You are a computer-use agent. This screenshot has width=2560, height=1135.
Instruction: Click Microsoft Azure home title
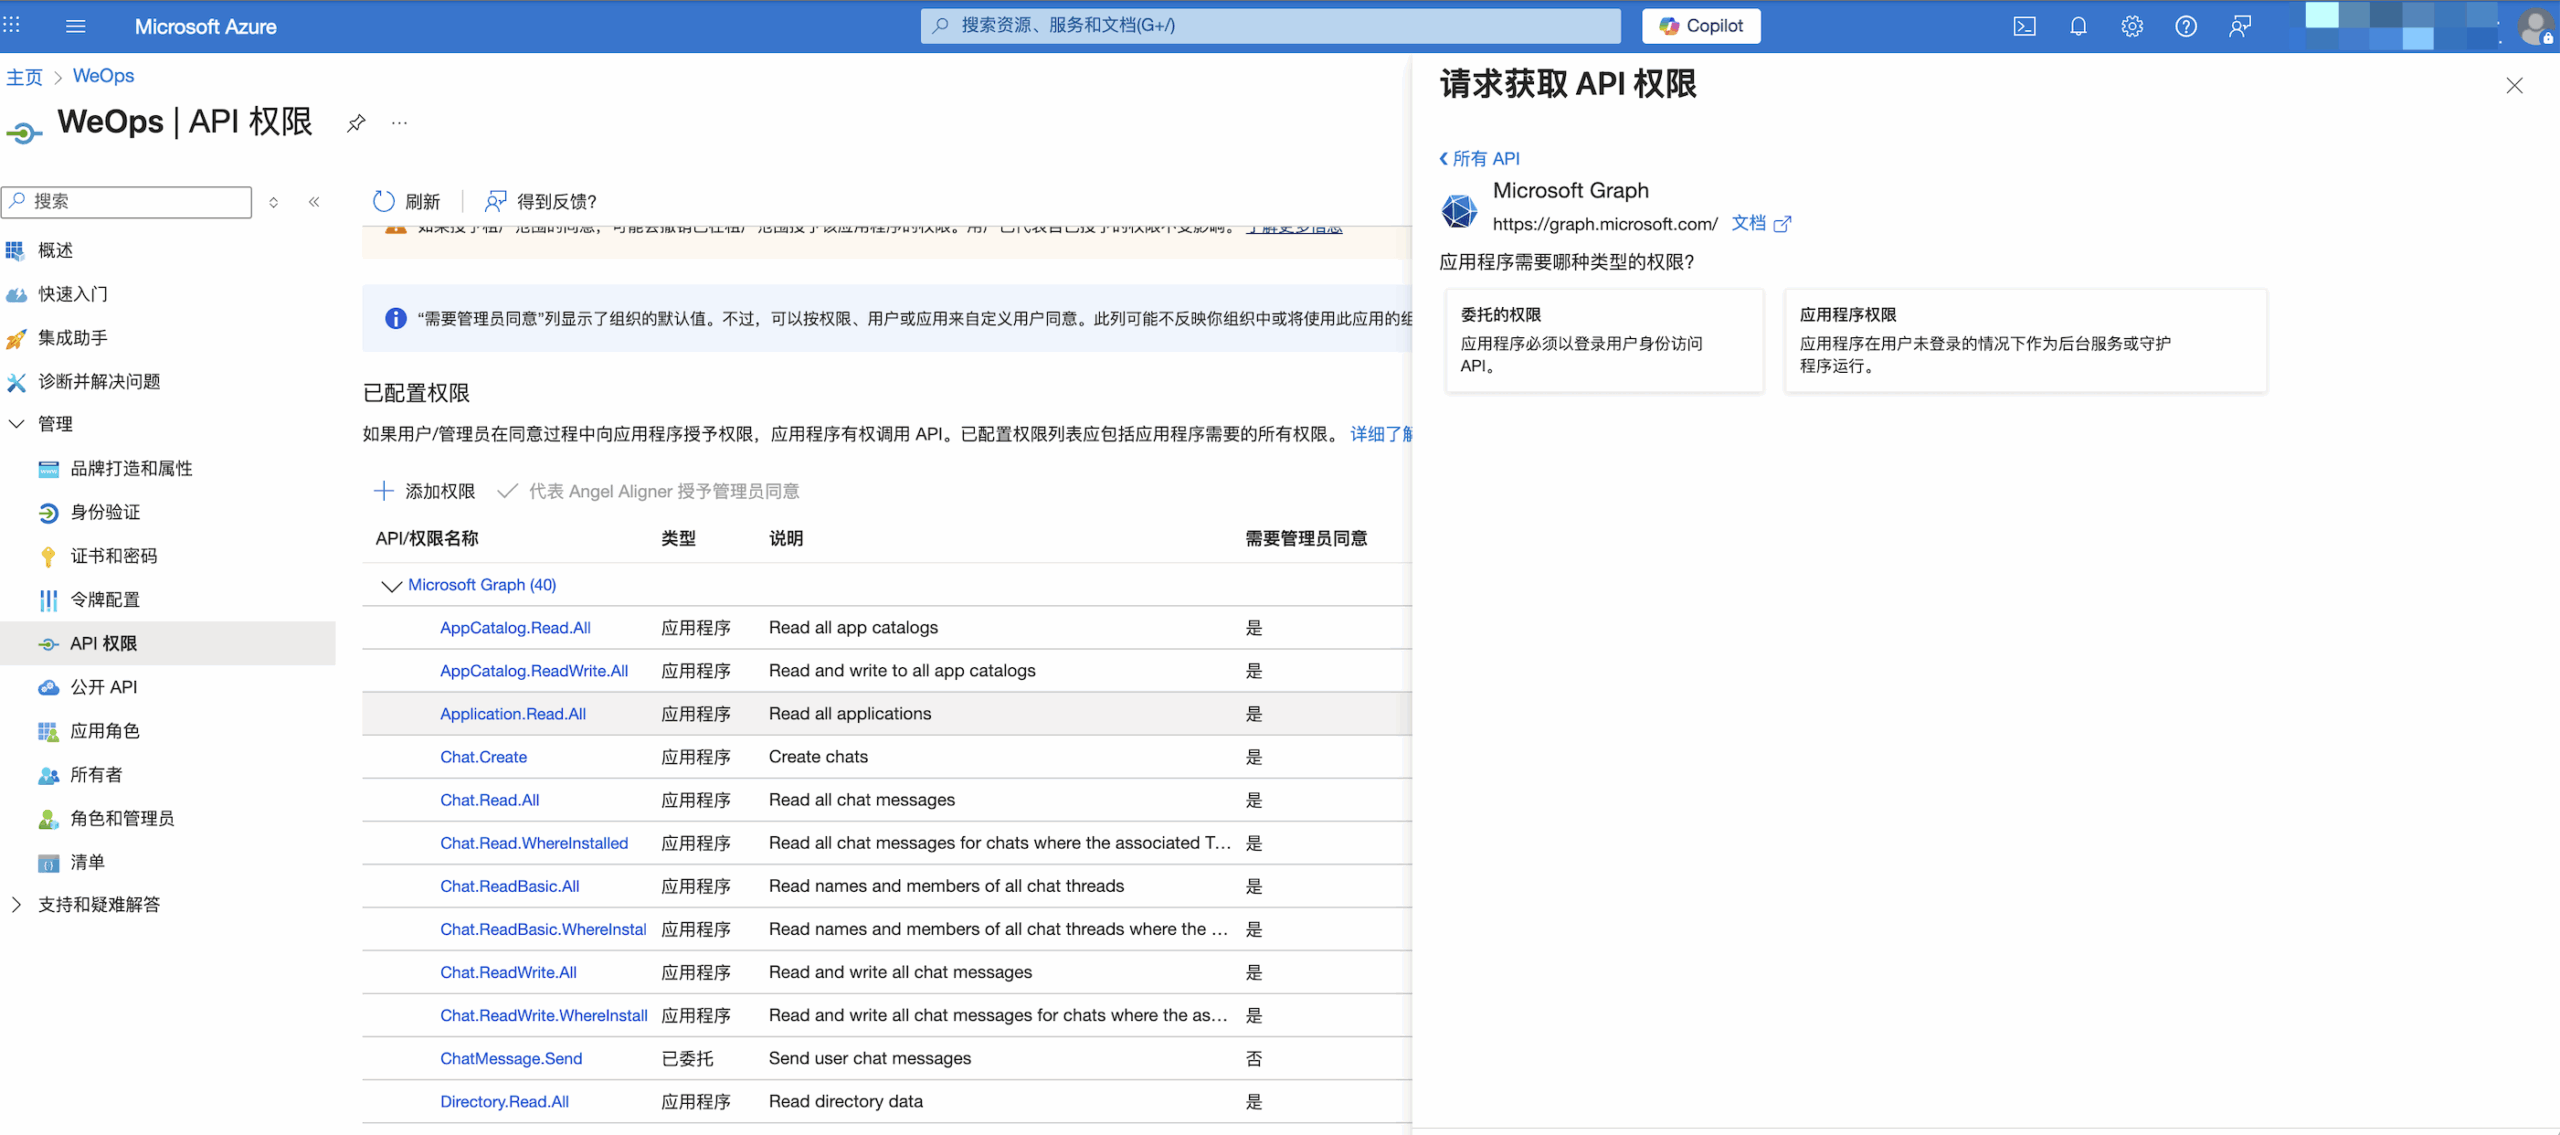point(206,27)
